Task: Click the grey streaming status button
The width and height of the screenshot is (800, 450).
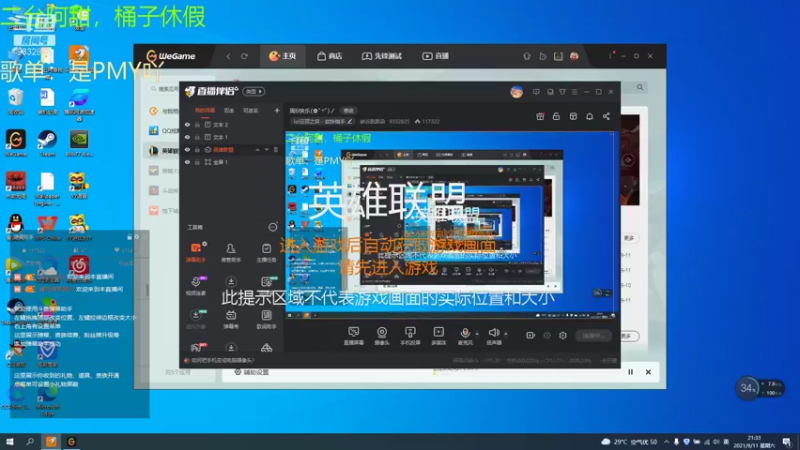Action: [x=593, y=335]
